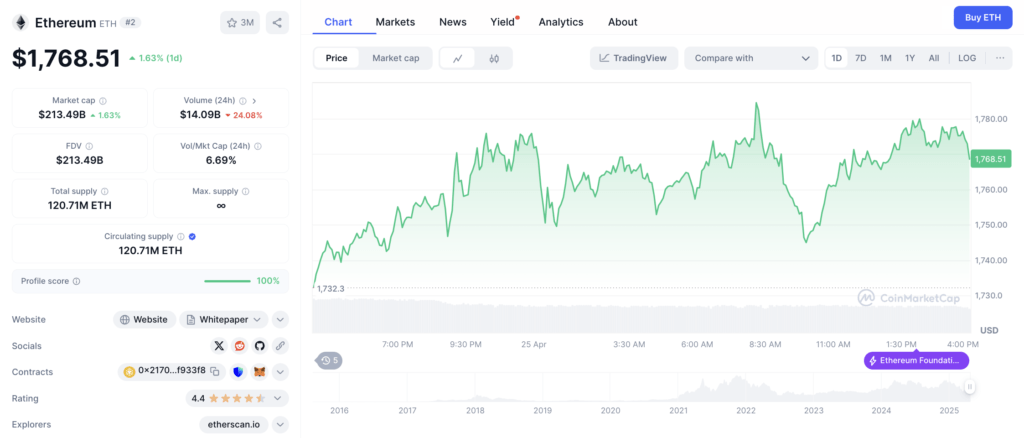This screenshot has height=438, width=1024.
Task: Open the About tab
Action: click(622, 22)
